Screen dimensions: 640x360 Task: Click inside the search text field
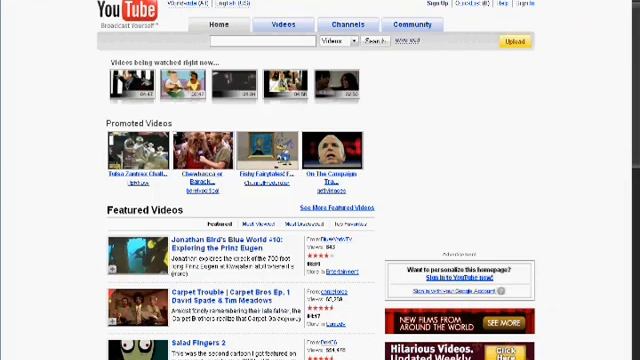pos(263,41)
